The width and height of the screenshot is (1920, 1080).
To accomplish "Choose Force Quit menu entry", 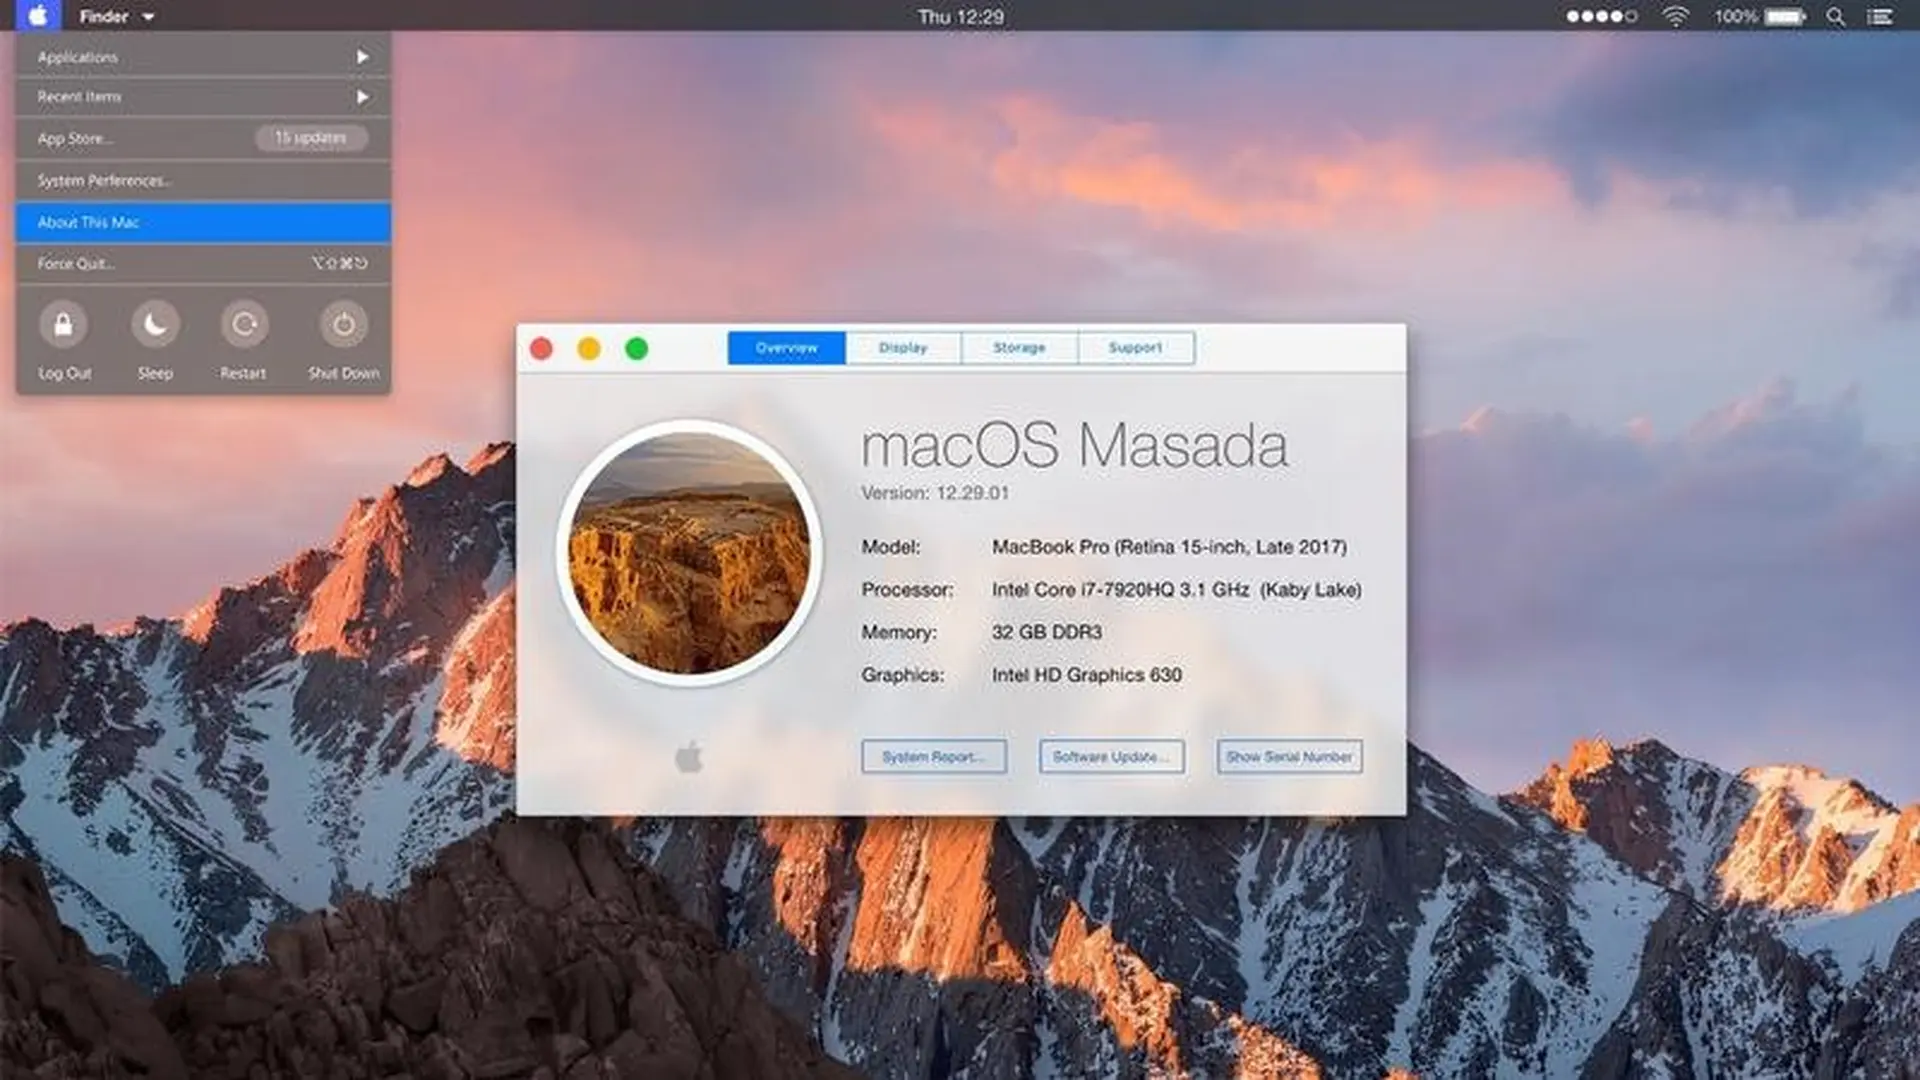I will pos(203,264).
